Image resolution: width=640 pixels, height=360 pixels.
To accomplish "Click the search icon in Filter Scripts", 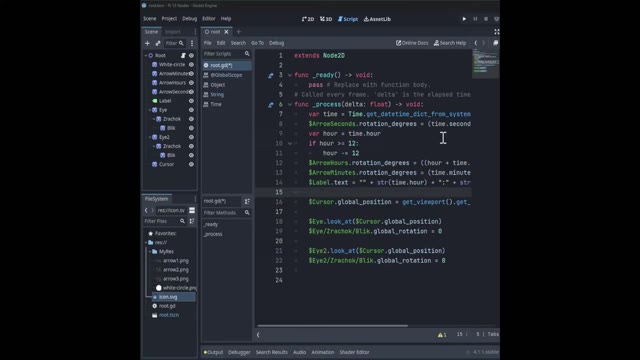I will pos(247,54).
